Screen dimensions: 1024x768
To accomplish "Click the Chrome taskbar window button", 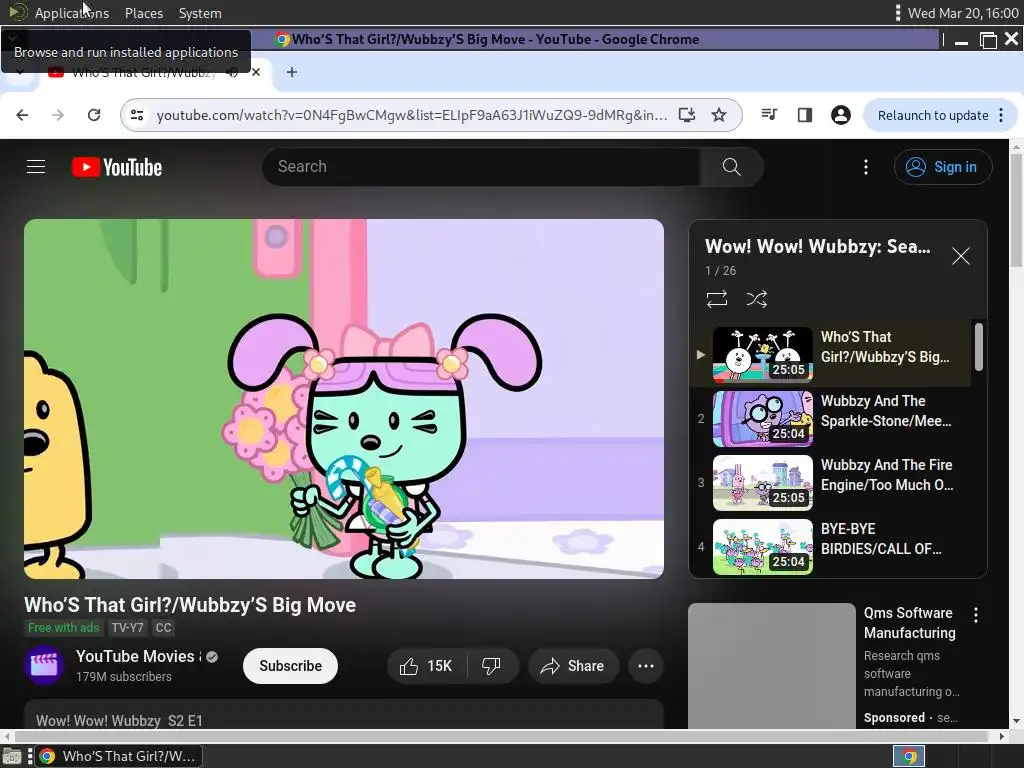I will point(118,756).
